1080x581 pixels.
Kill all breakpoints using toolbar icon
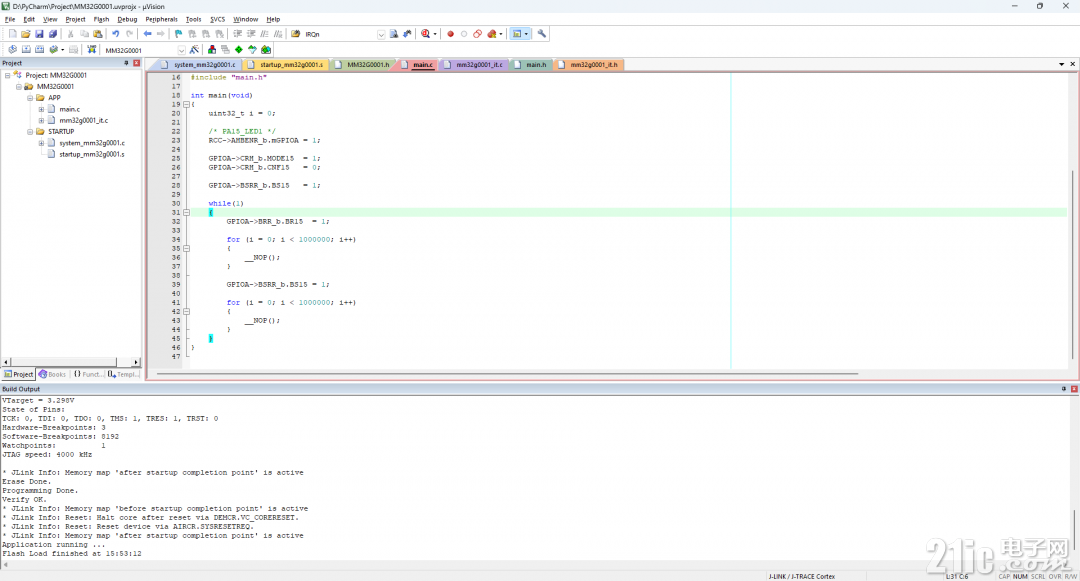pos(492,34)
